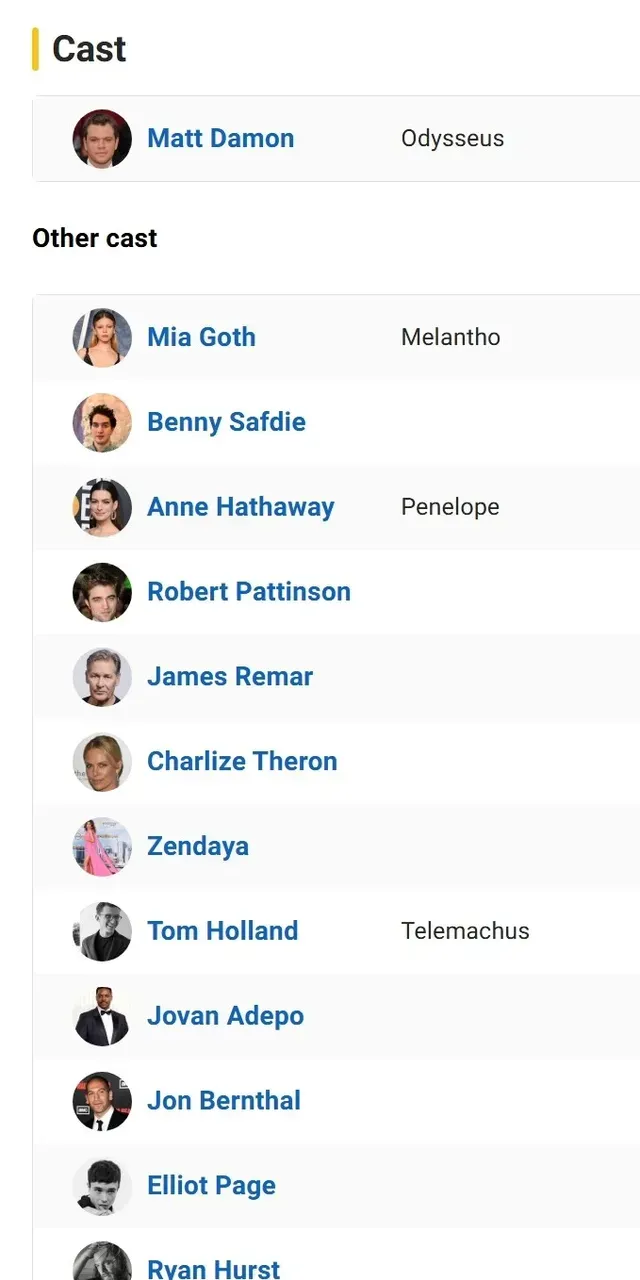Open Robert Pattinson's name link
The width and height of the screenshot is (640, 1280).
248,592
